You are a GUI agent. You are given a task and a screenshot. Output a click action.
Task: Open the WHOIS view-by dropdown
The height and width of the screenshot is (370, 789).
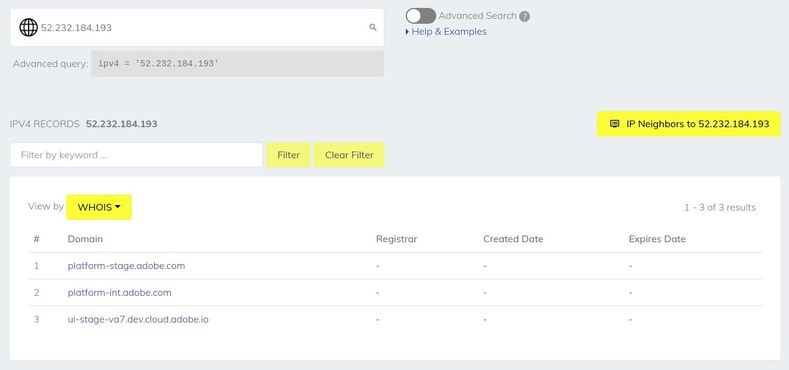[x=99, y=207]
